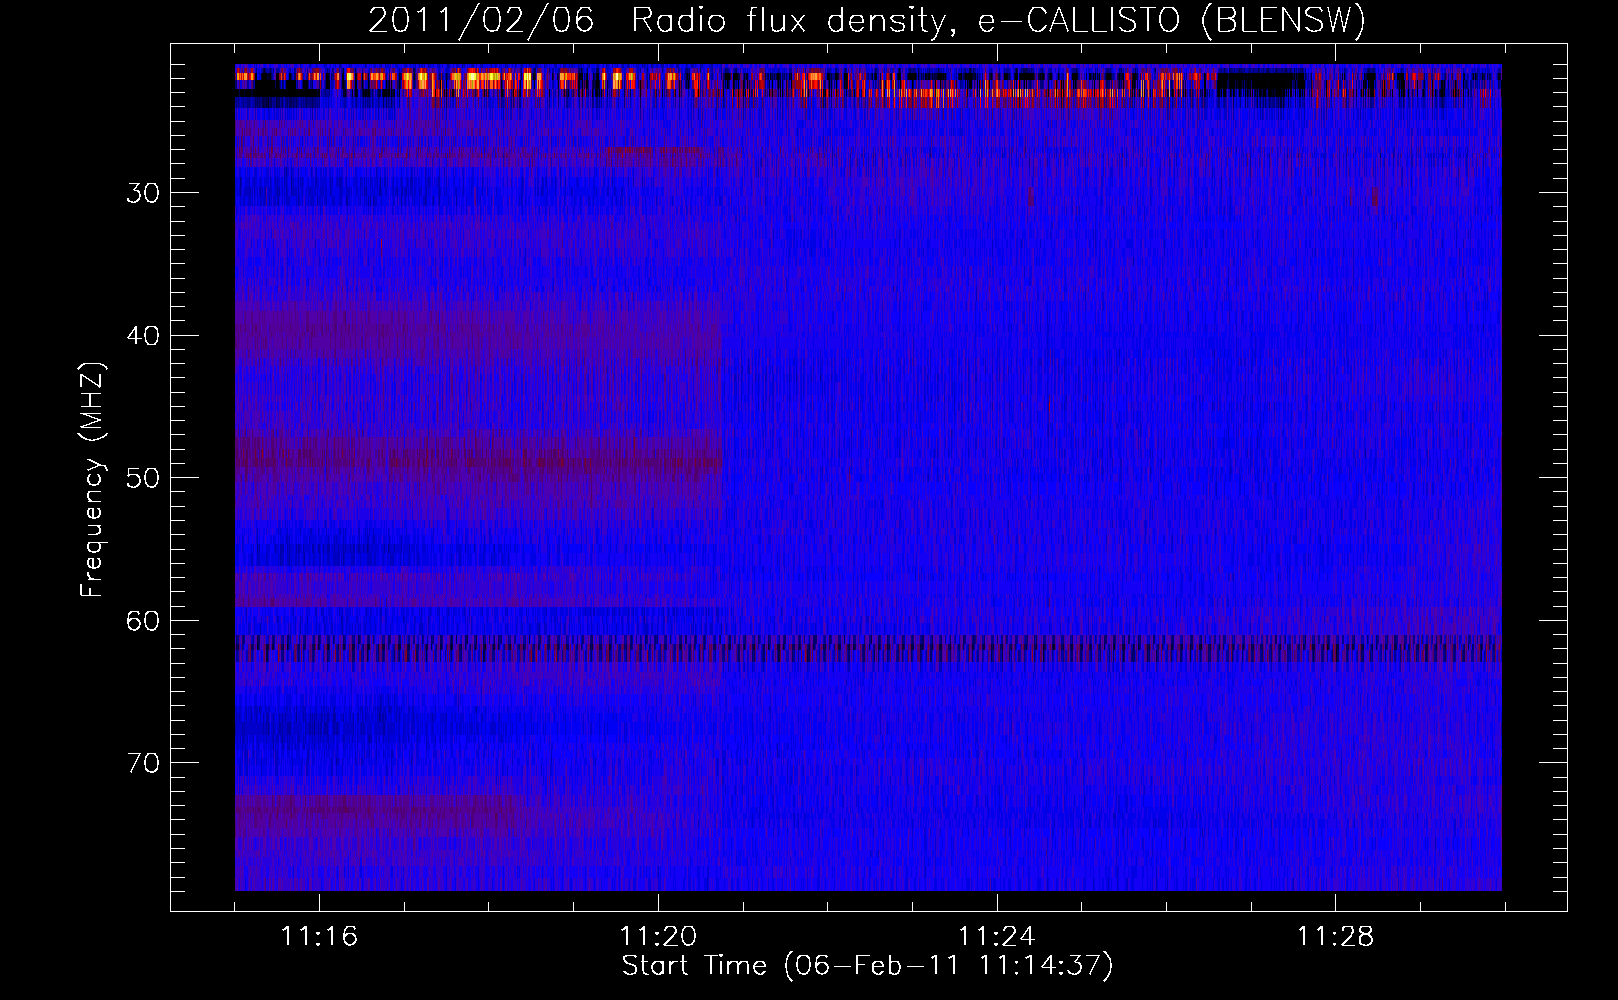Click the plot title "Radio flux density, e-CALLISTO (BLENSW)"
The height and width of the screenshot is (1000, 1618).
click(x=998, y=21)
